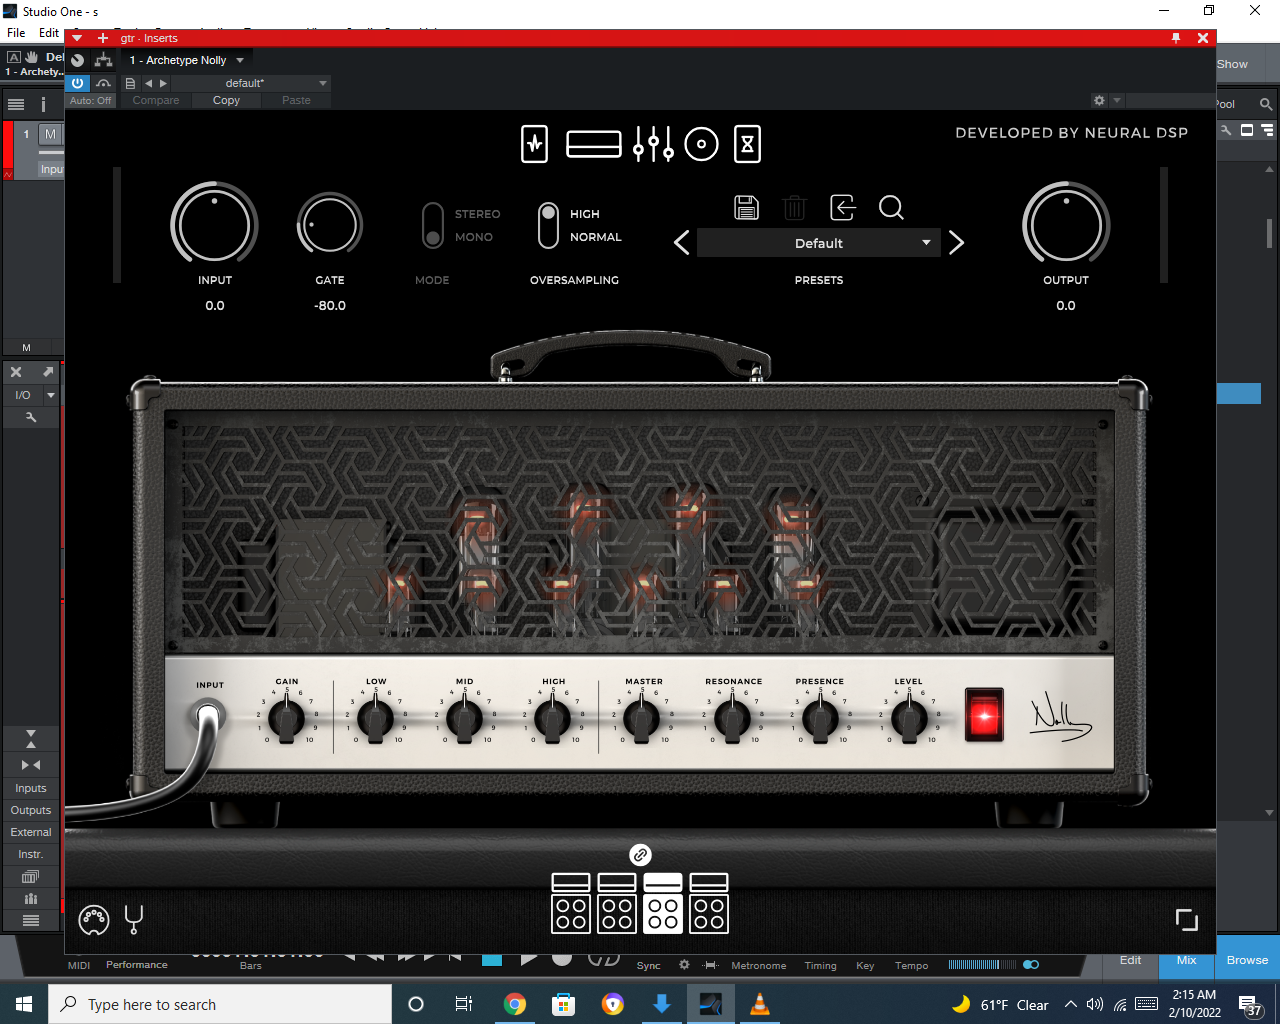The width and height of the screenshot is (1280, 1024).
Task: Save preset using the floppy disk icon
Action: 746,207
